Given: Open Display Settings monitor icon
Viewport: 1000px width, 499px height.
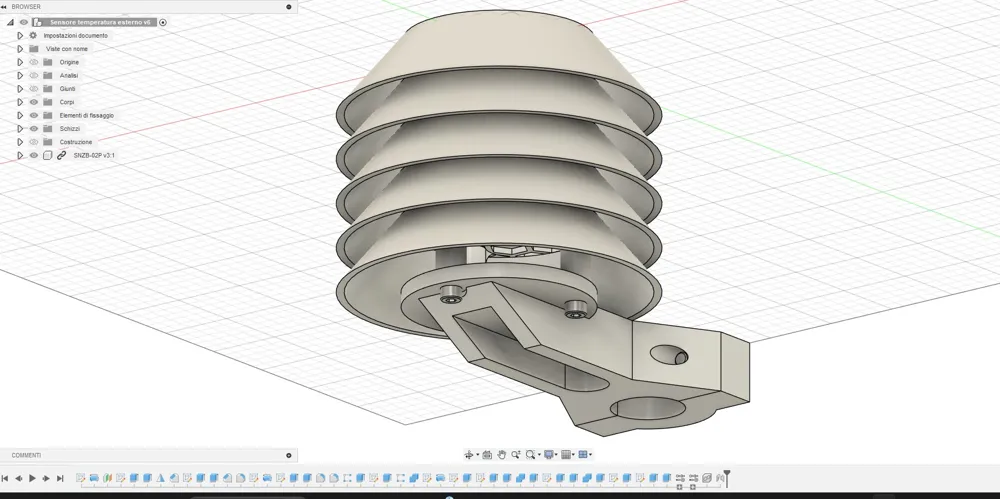Looking at the screenshot, I should pyautogui.click(x=548, y=455).
